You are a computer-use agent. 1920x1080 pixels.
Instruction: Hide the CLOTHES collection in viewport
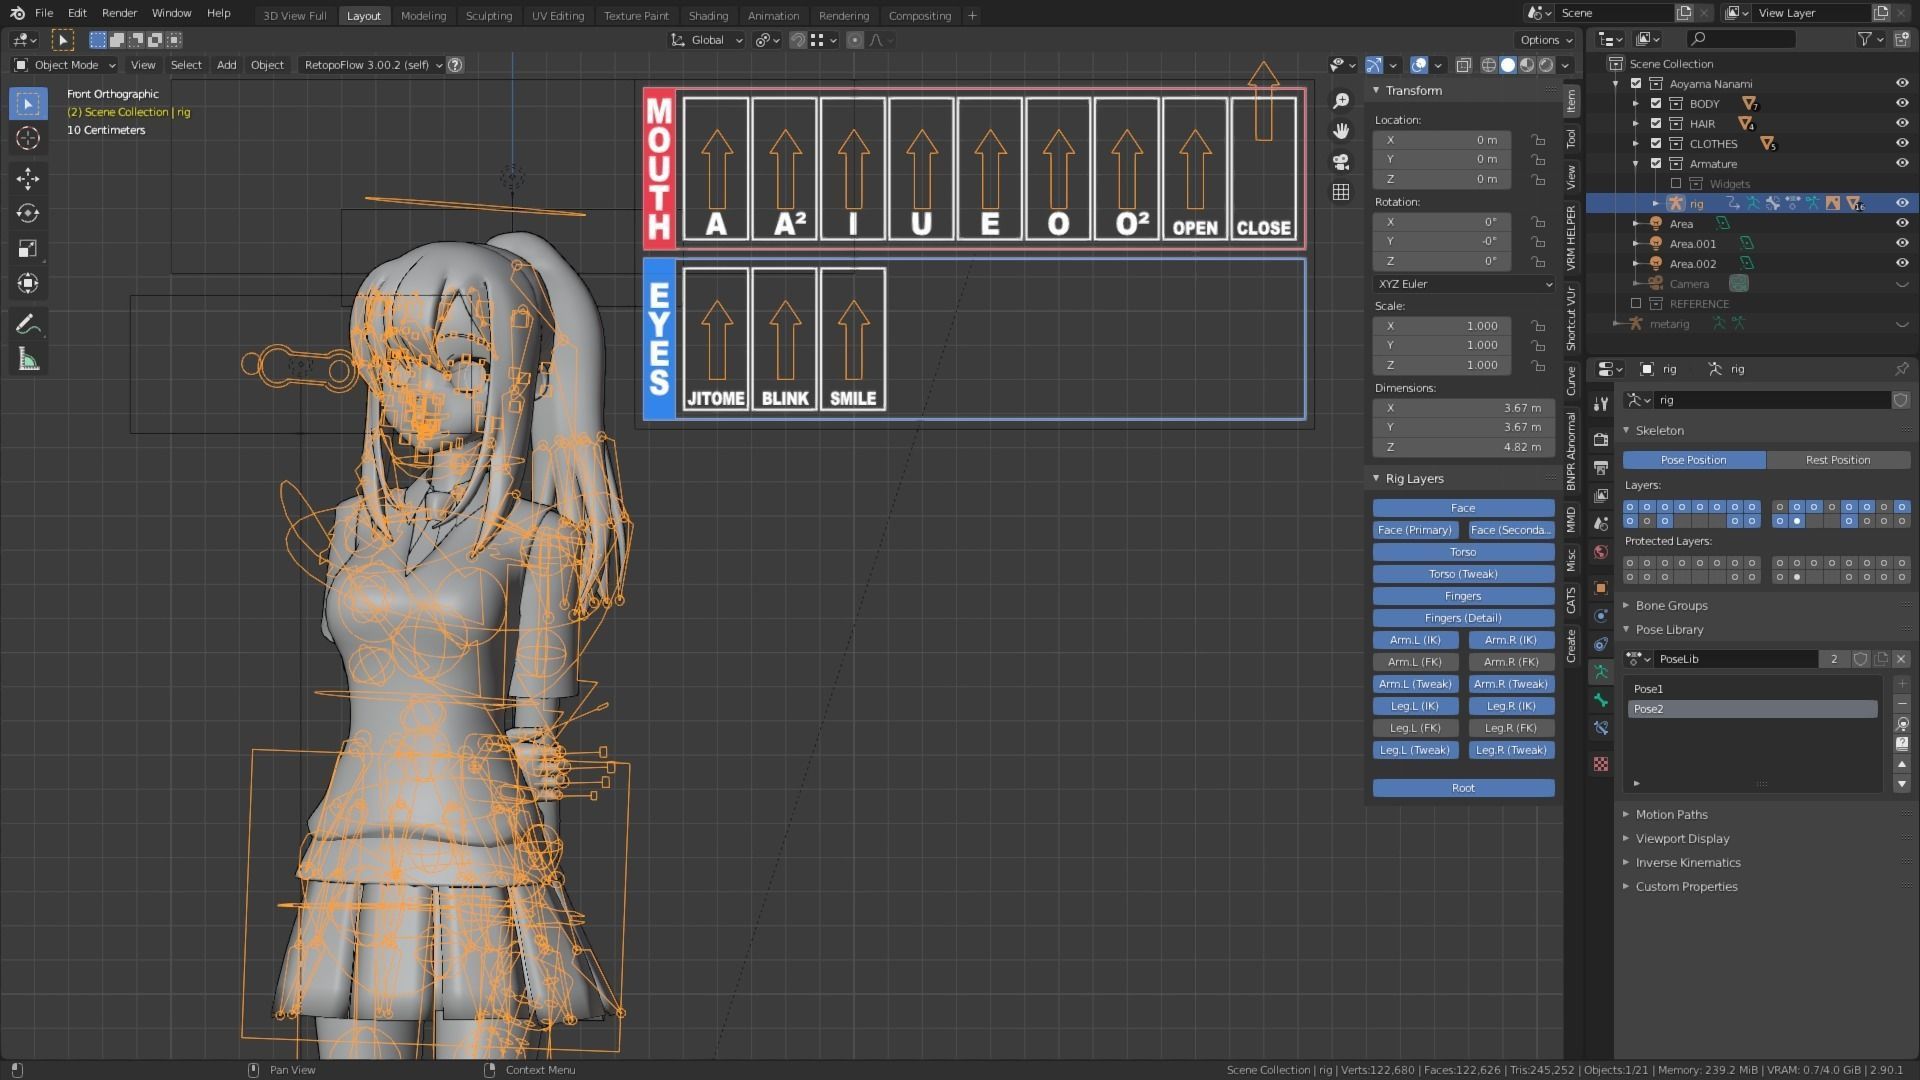pyautogui.click(x=1902, y=144)
